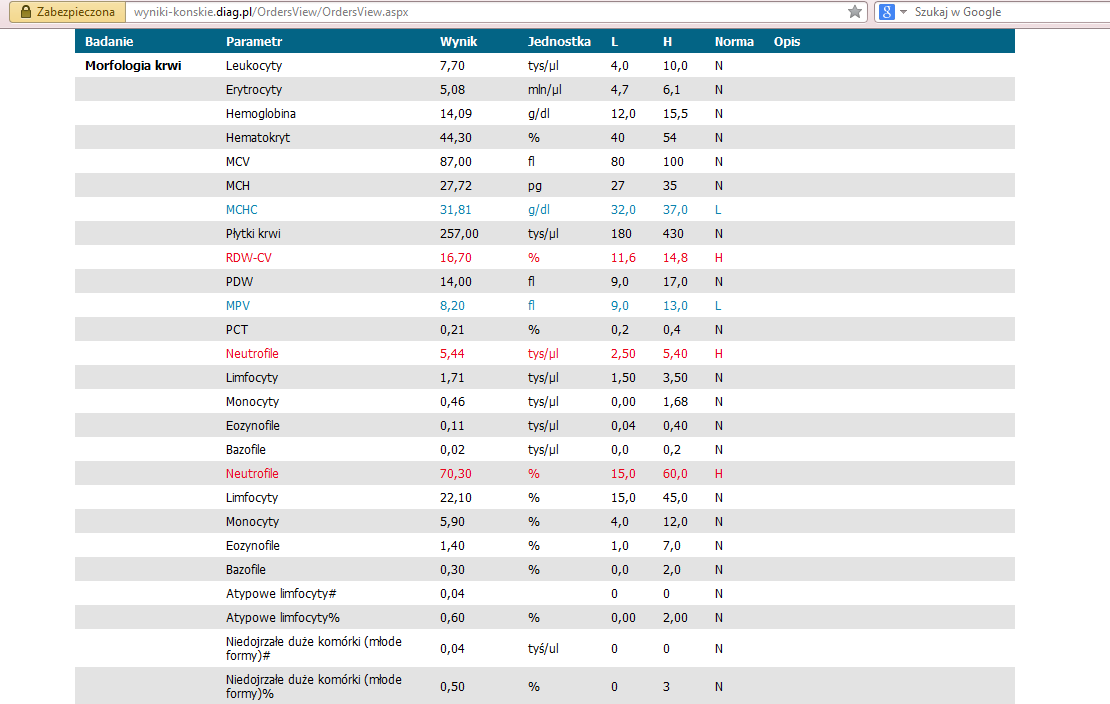
Task: Click the blue MPV parameter
Action: click(238, 306)
